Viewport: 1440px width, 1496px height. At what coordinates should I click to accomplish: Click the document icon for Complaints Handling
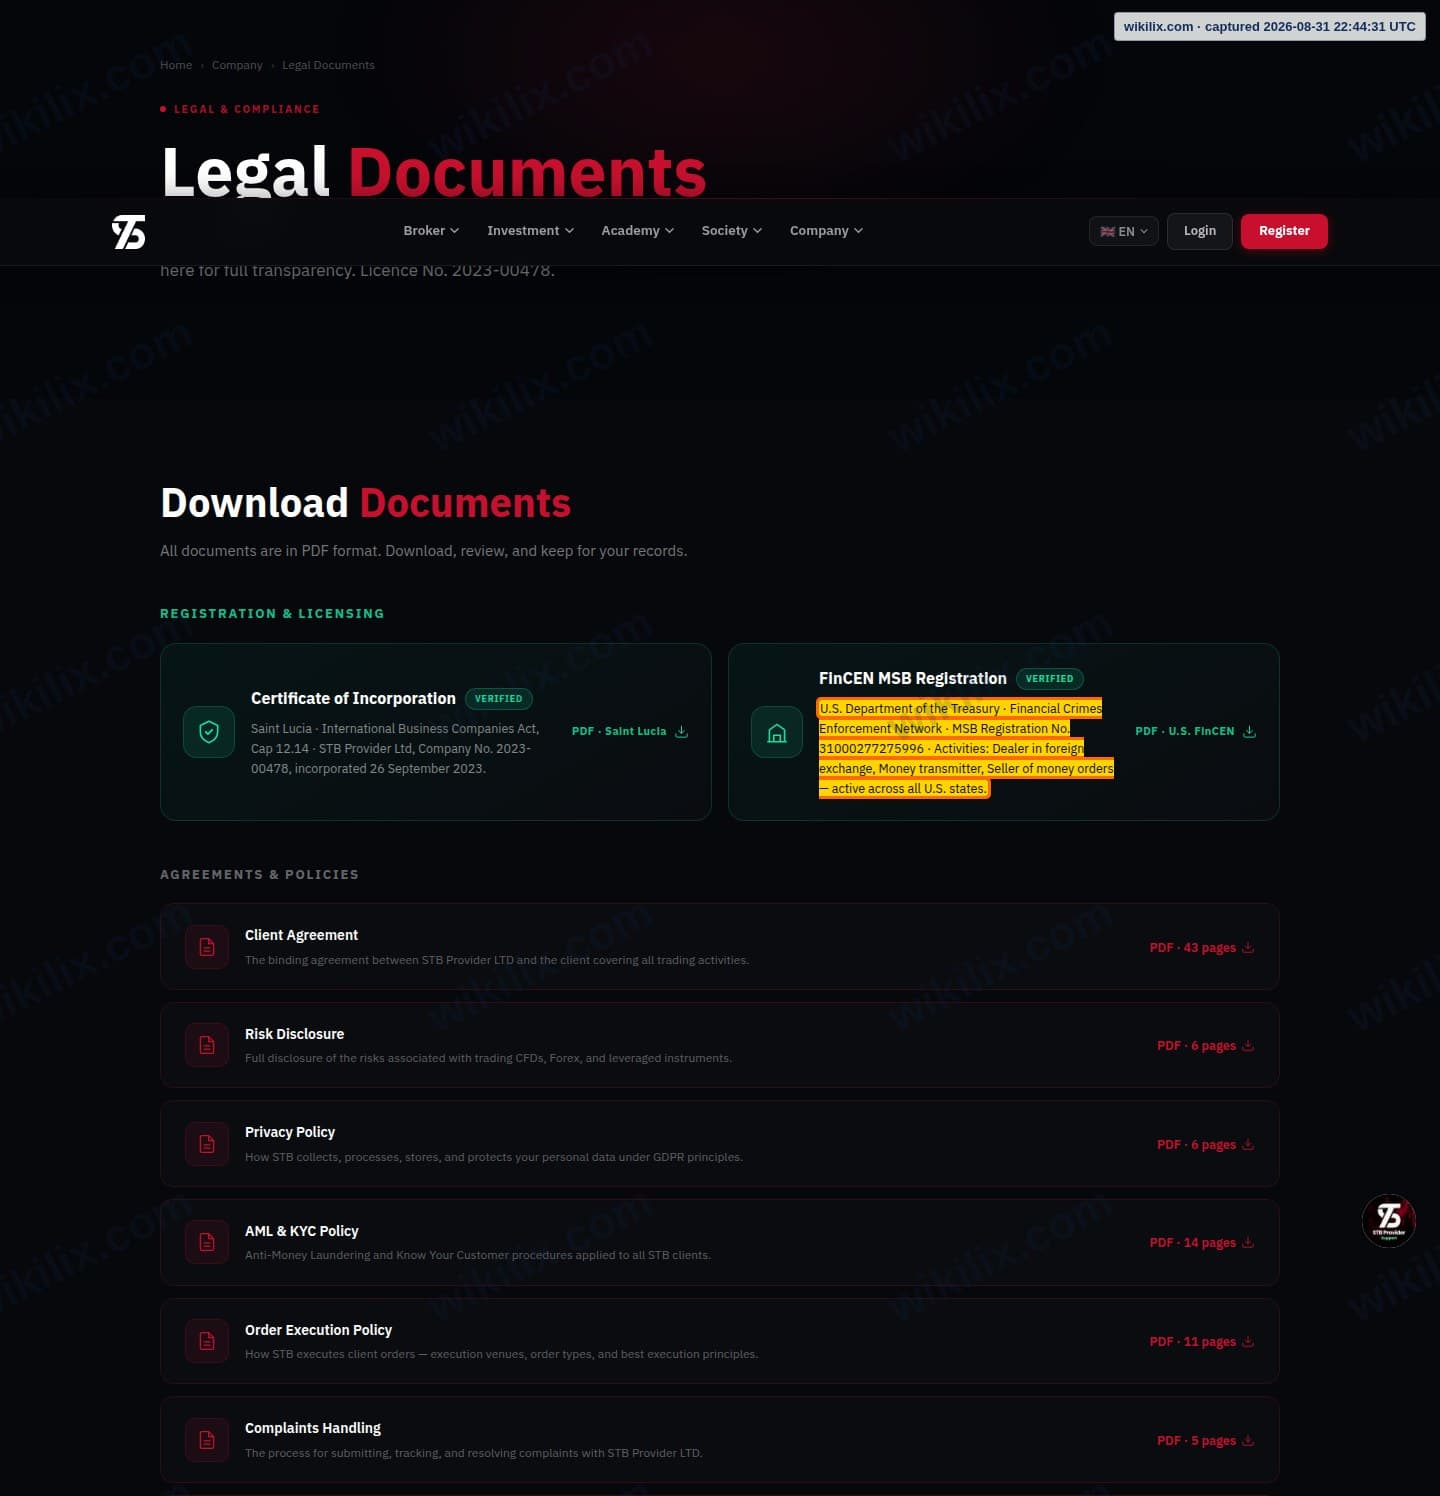[207, 1440]
